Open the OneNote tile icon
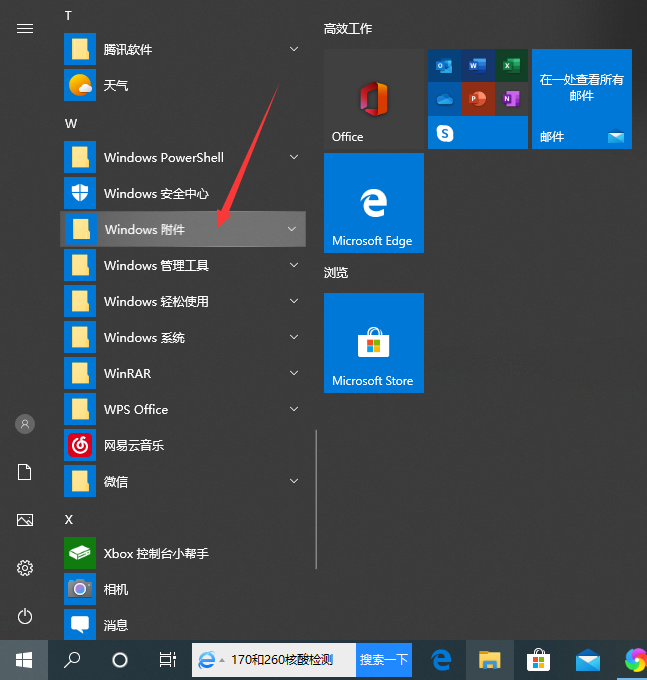Screen dimensions: 647x680 click(511, 99)
